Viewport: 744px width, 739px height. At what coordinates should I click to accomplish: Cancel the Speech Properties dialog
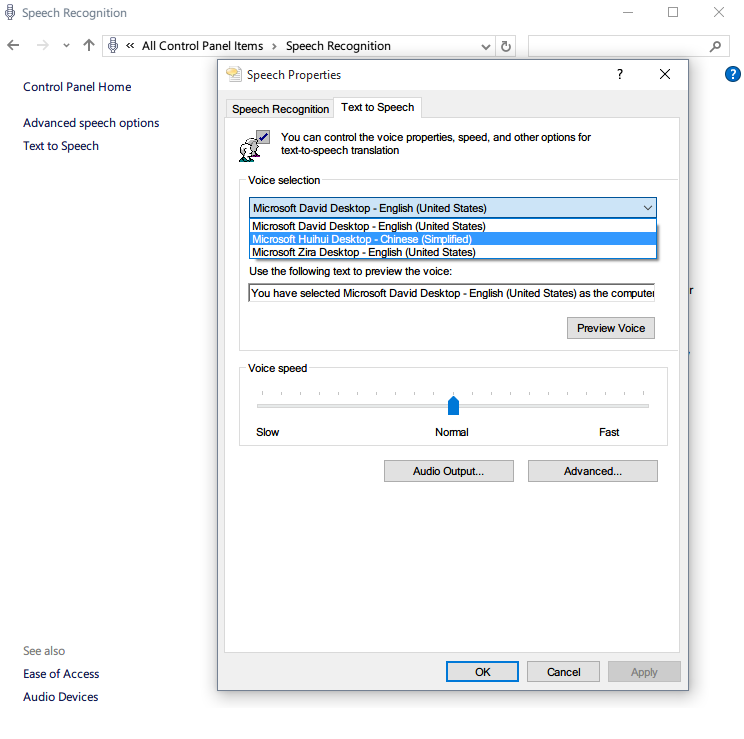point(563,672)
